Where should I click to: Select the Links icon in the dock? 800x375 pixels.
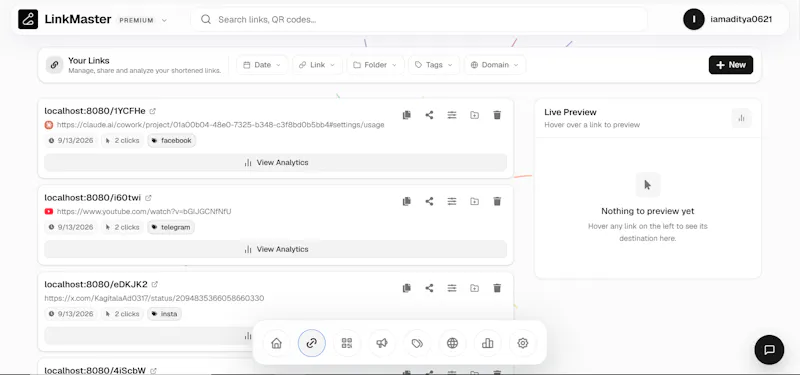pyautogui.click(x=311, y=343)
